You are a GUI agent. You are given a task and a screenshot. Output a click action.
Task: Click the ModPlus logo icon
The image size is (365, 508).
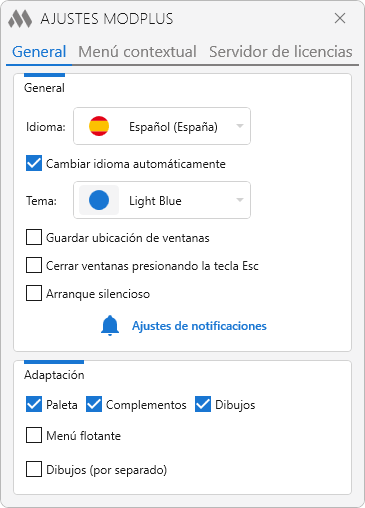pyautogui.click(x=20, y=19)
